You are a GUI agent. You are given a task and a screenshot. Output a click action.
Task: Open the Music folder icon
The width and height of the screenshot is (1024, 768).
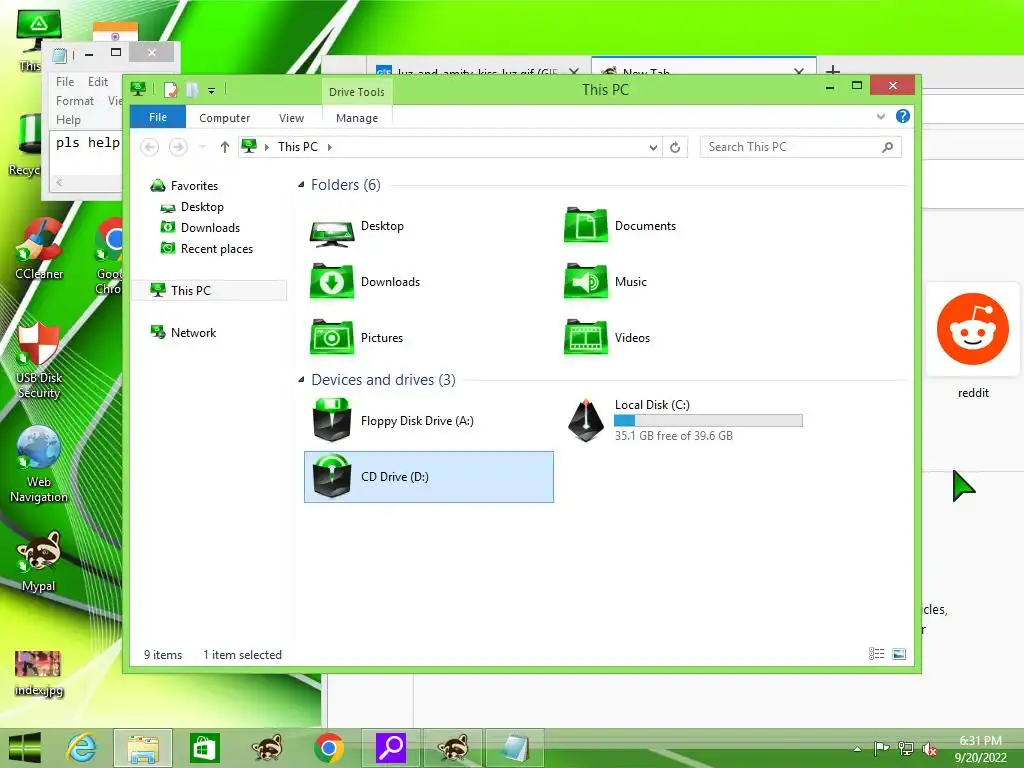pyautogui.click(x=586, y=281)
